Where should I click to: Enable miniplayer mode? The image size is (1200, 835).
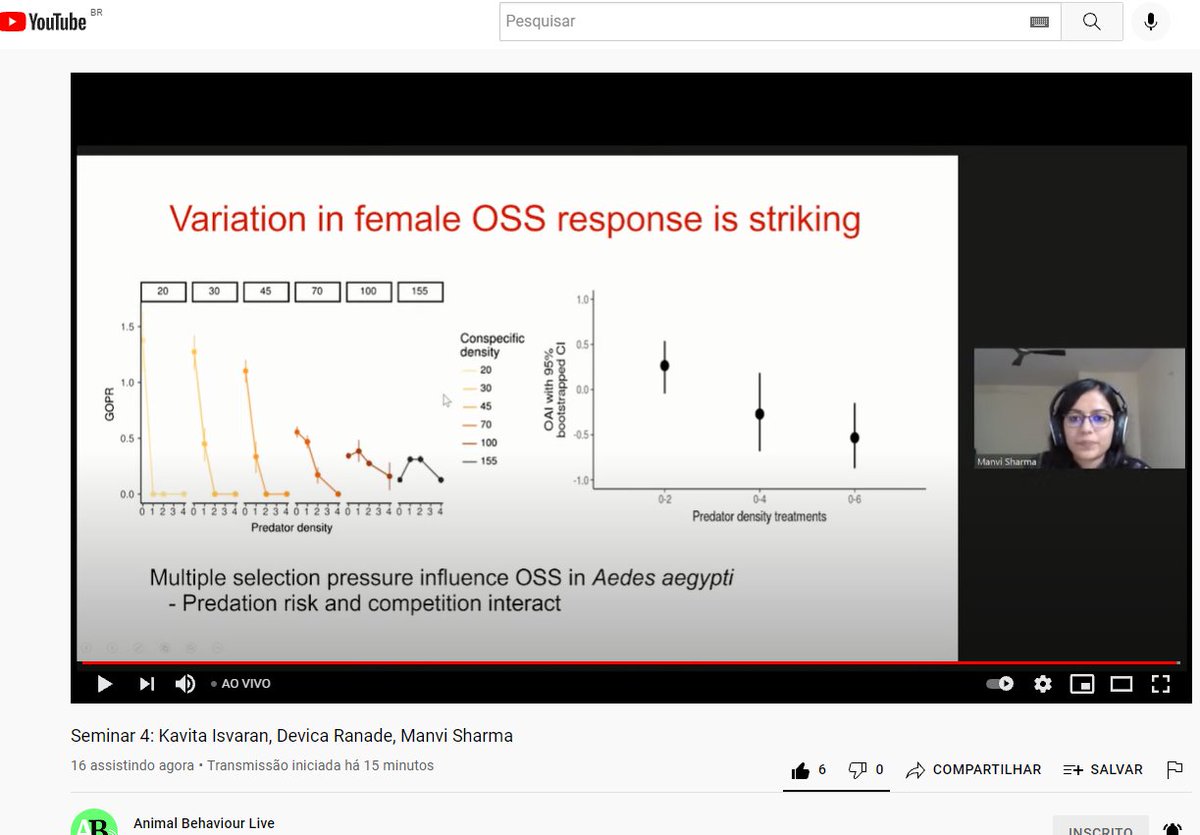[1082, 684]
